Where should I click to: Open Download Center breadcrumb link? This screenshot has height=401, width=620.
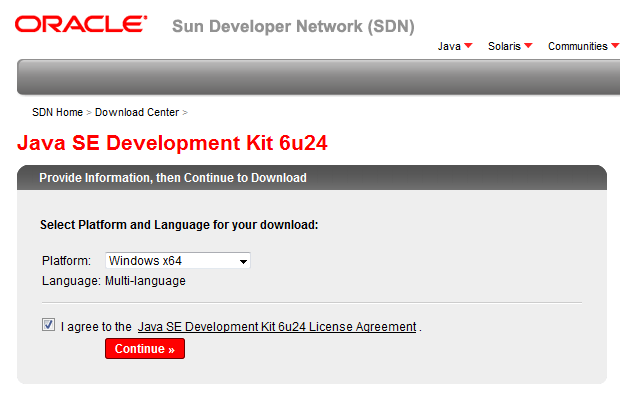(x=137, y=112)
